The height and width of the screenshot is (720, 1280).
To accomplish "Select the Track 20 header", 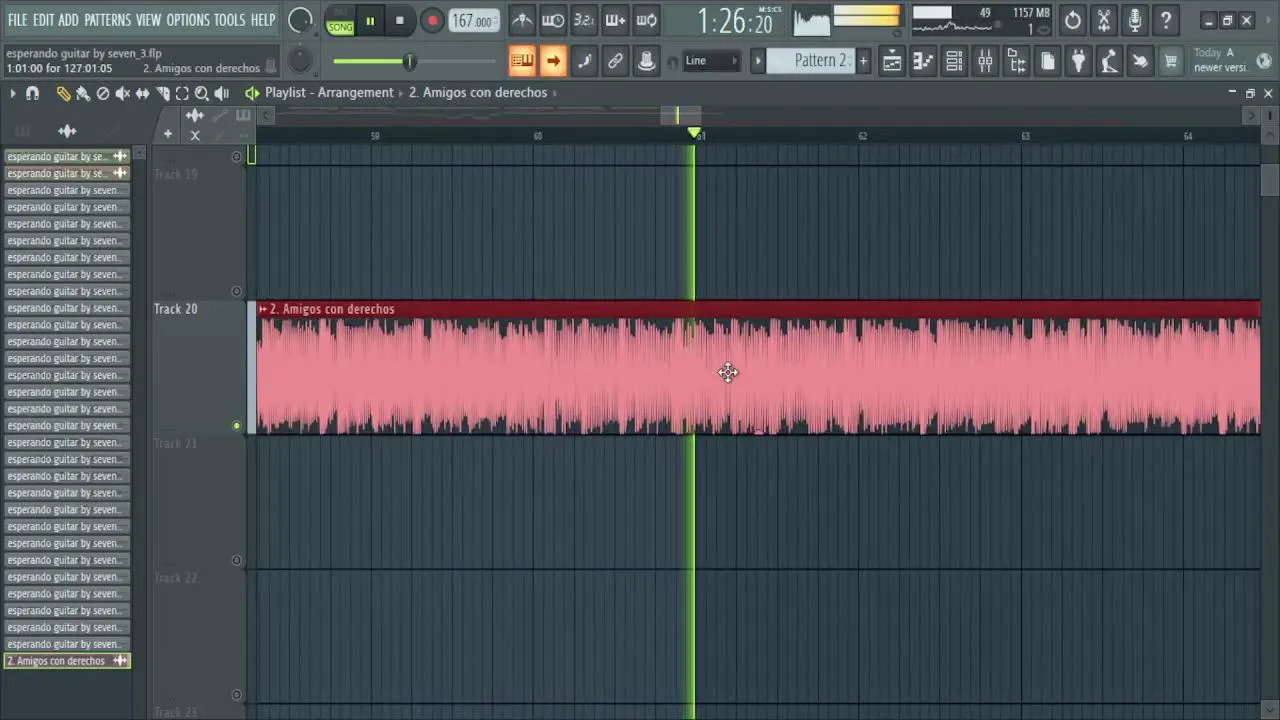I will (199, 368).
